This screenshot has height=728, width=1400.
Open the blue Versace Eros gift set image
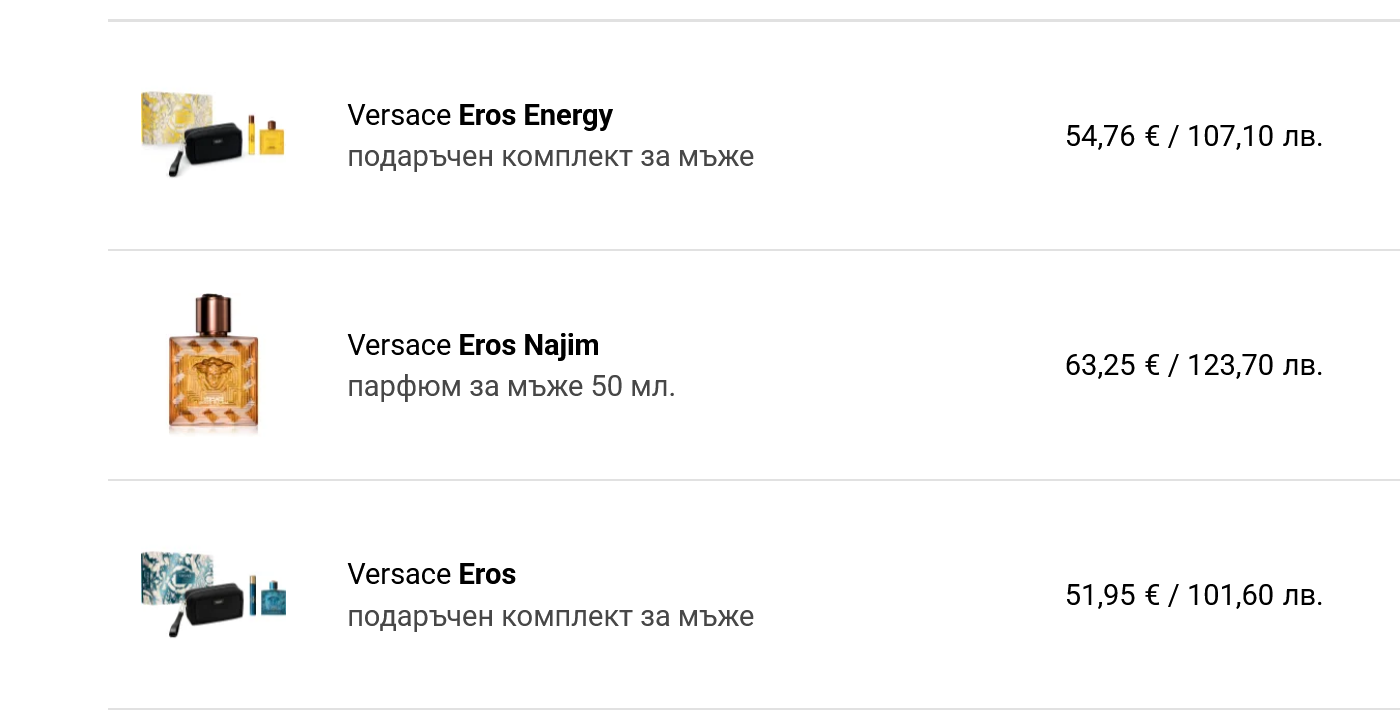(213, 594)
